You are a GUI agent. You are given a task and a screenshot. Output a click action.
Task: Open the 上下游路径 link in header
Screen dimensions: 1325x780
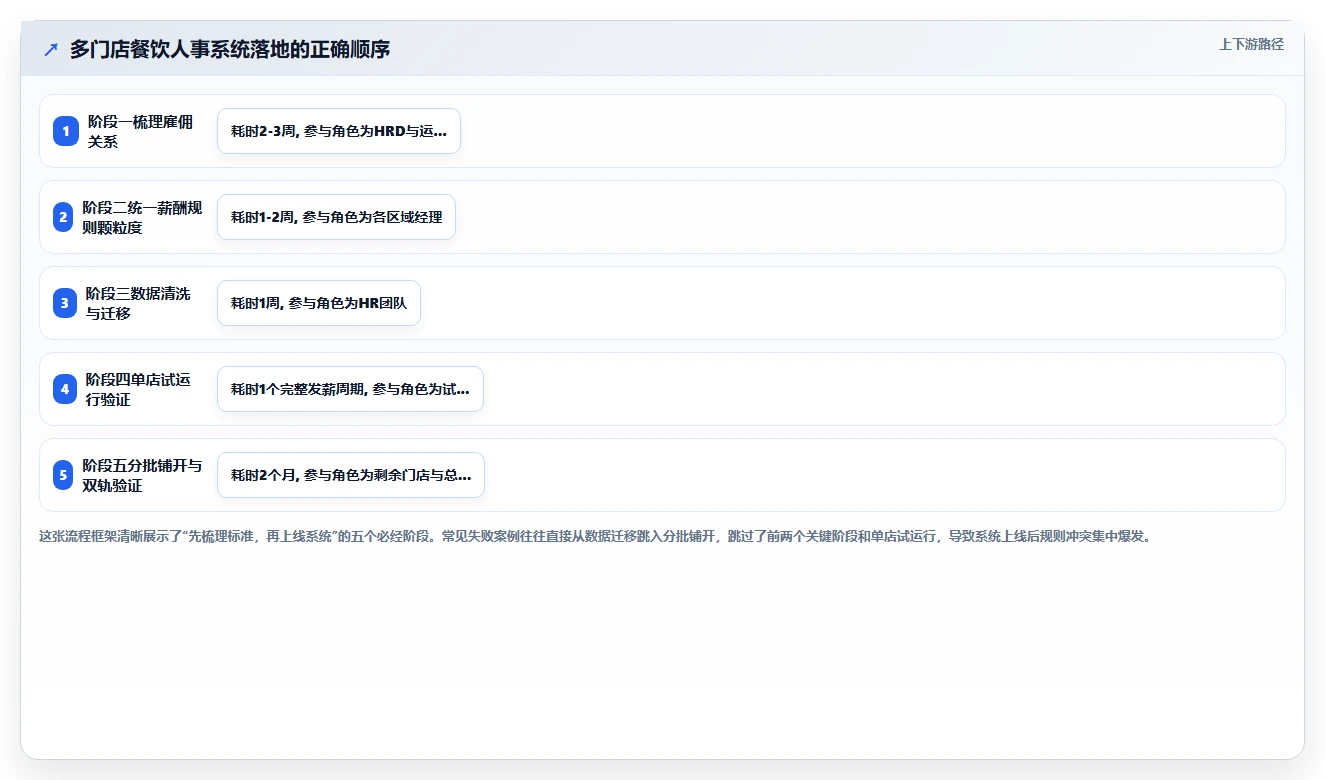1251,44
